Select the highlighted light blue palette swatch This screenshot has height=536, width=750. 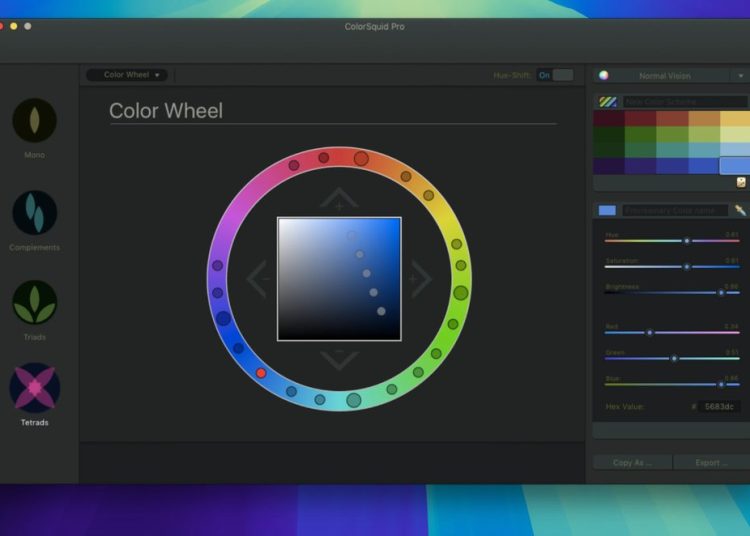734,165
